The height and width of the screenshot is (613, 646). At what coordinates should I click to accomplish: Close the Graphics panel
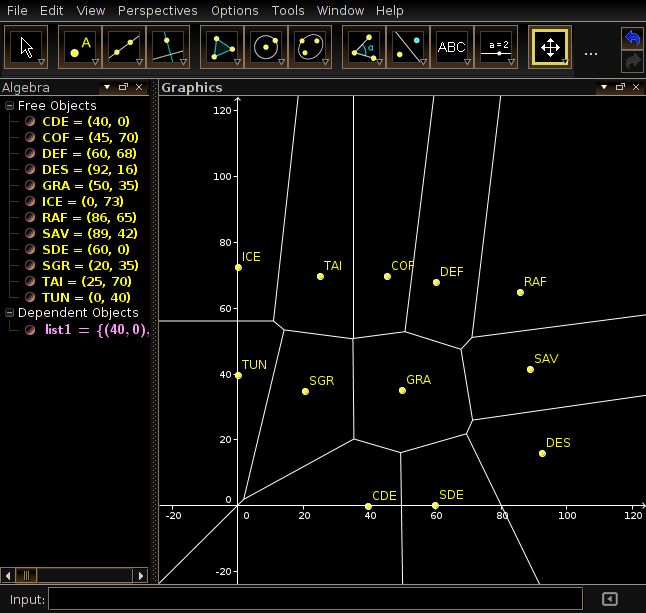click(636, 87)
